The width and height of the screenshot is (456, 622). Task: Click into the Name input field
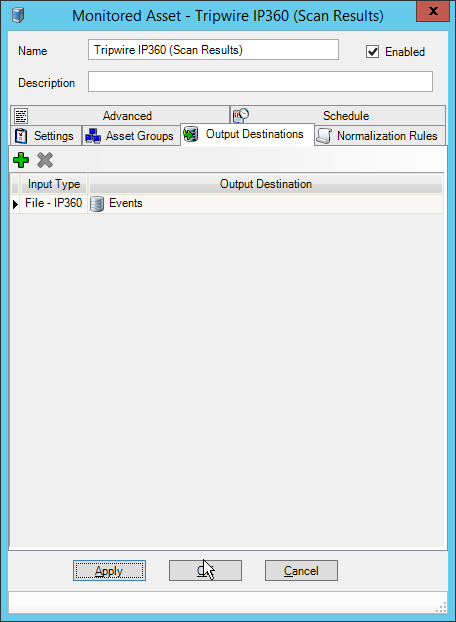pyautogui.click(x=213, y=50)
